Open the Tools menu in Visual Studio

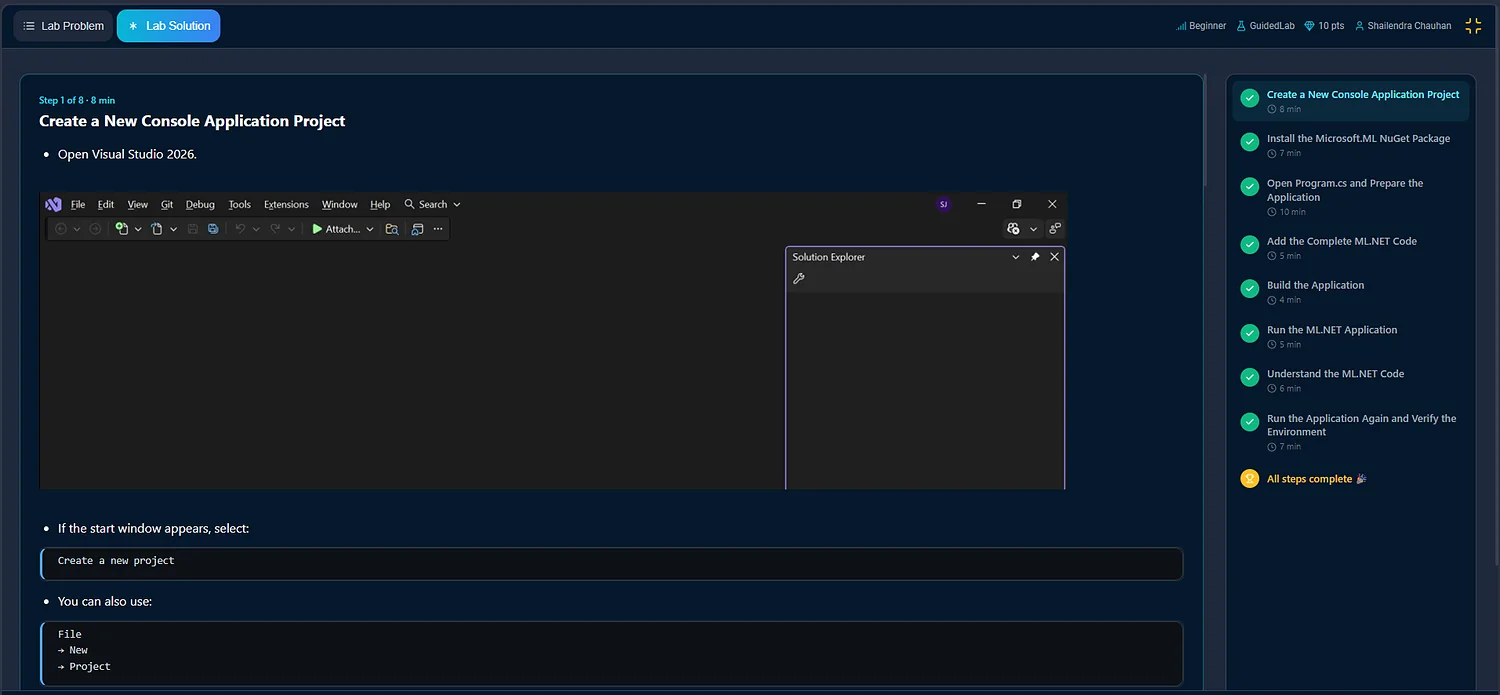[x=240, y=204]
